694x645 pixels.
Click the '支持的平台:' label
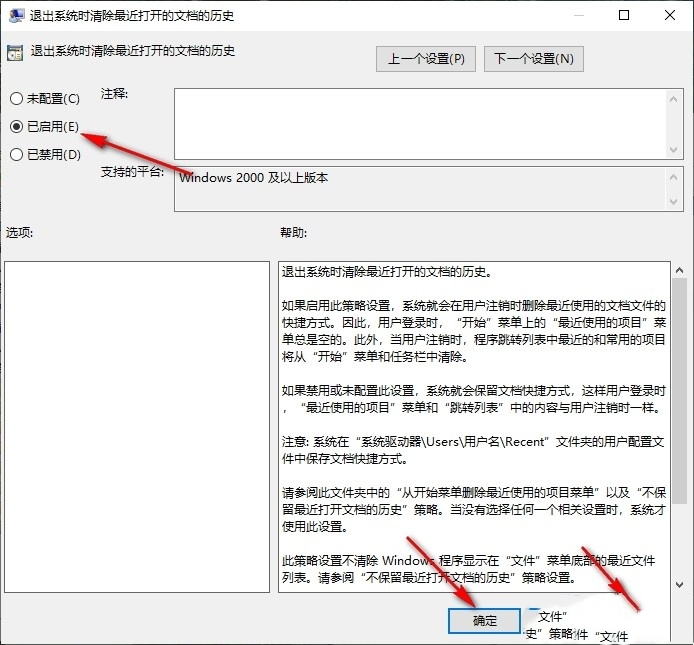(132, 172)
